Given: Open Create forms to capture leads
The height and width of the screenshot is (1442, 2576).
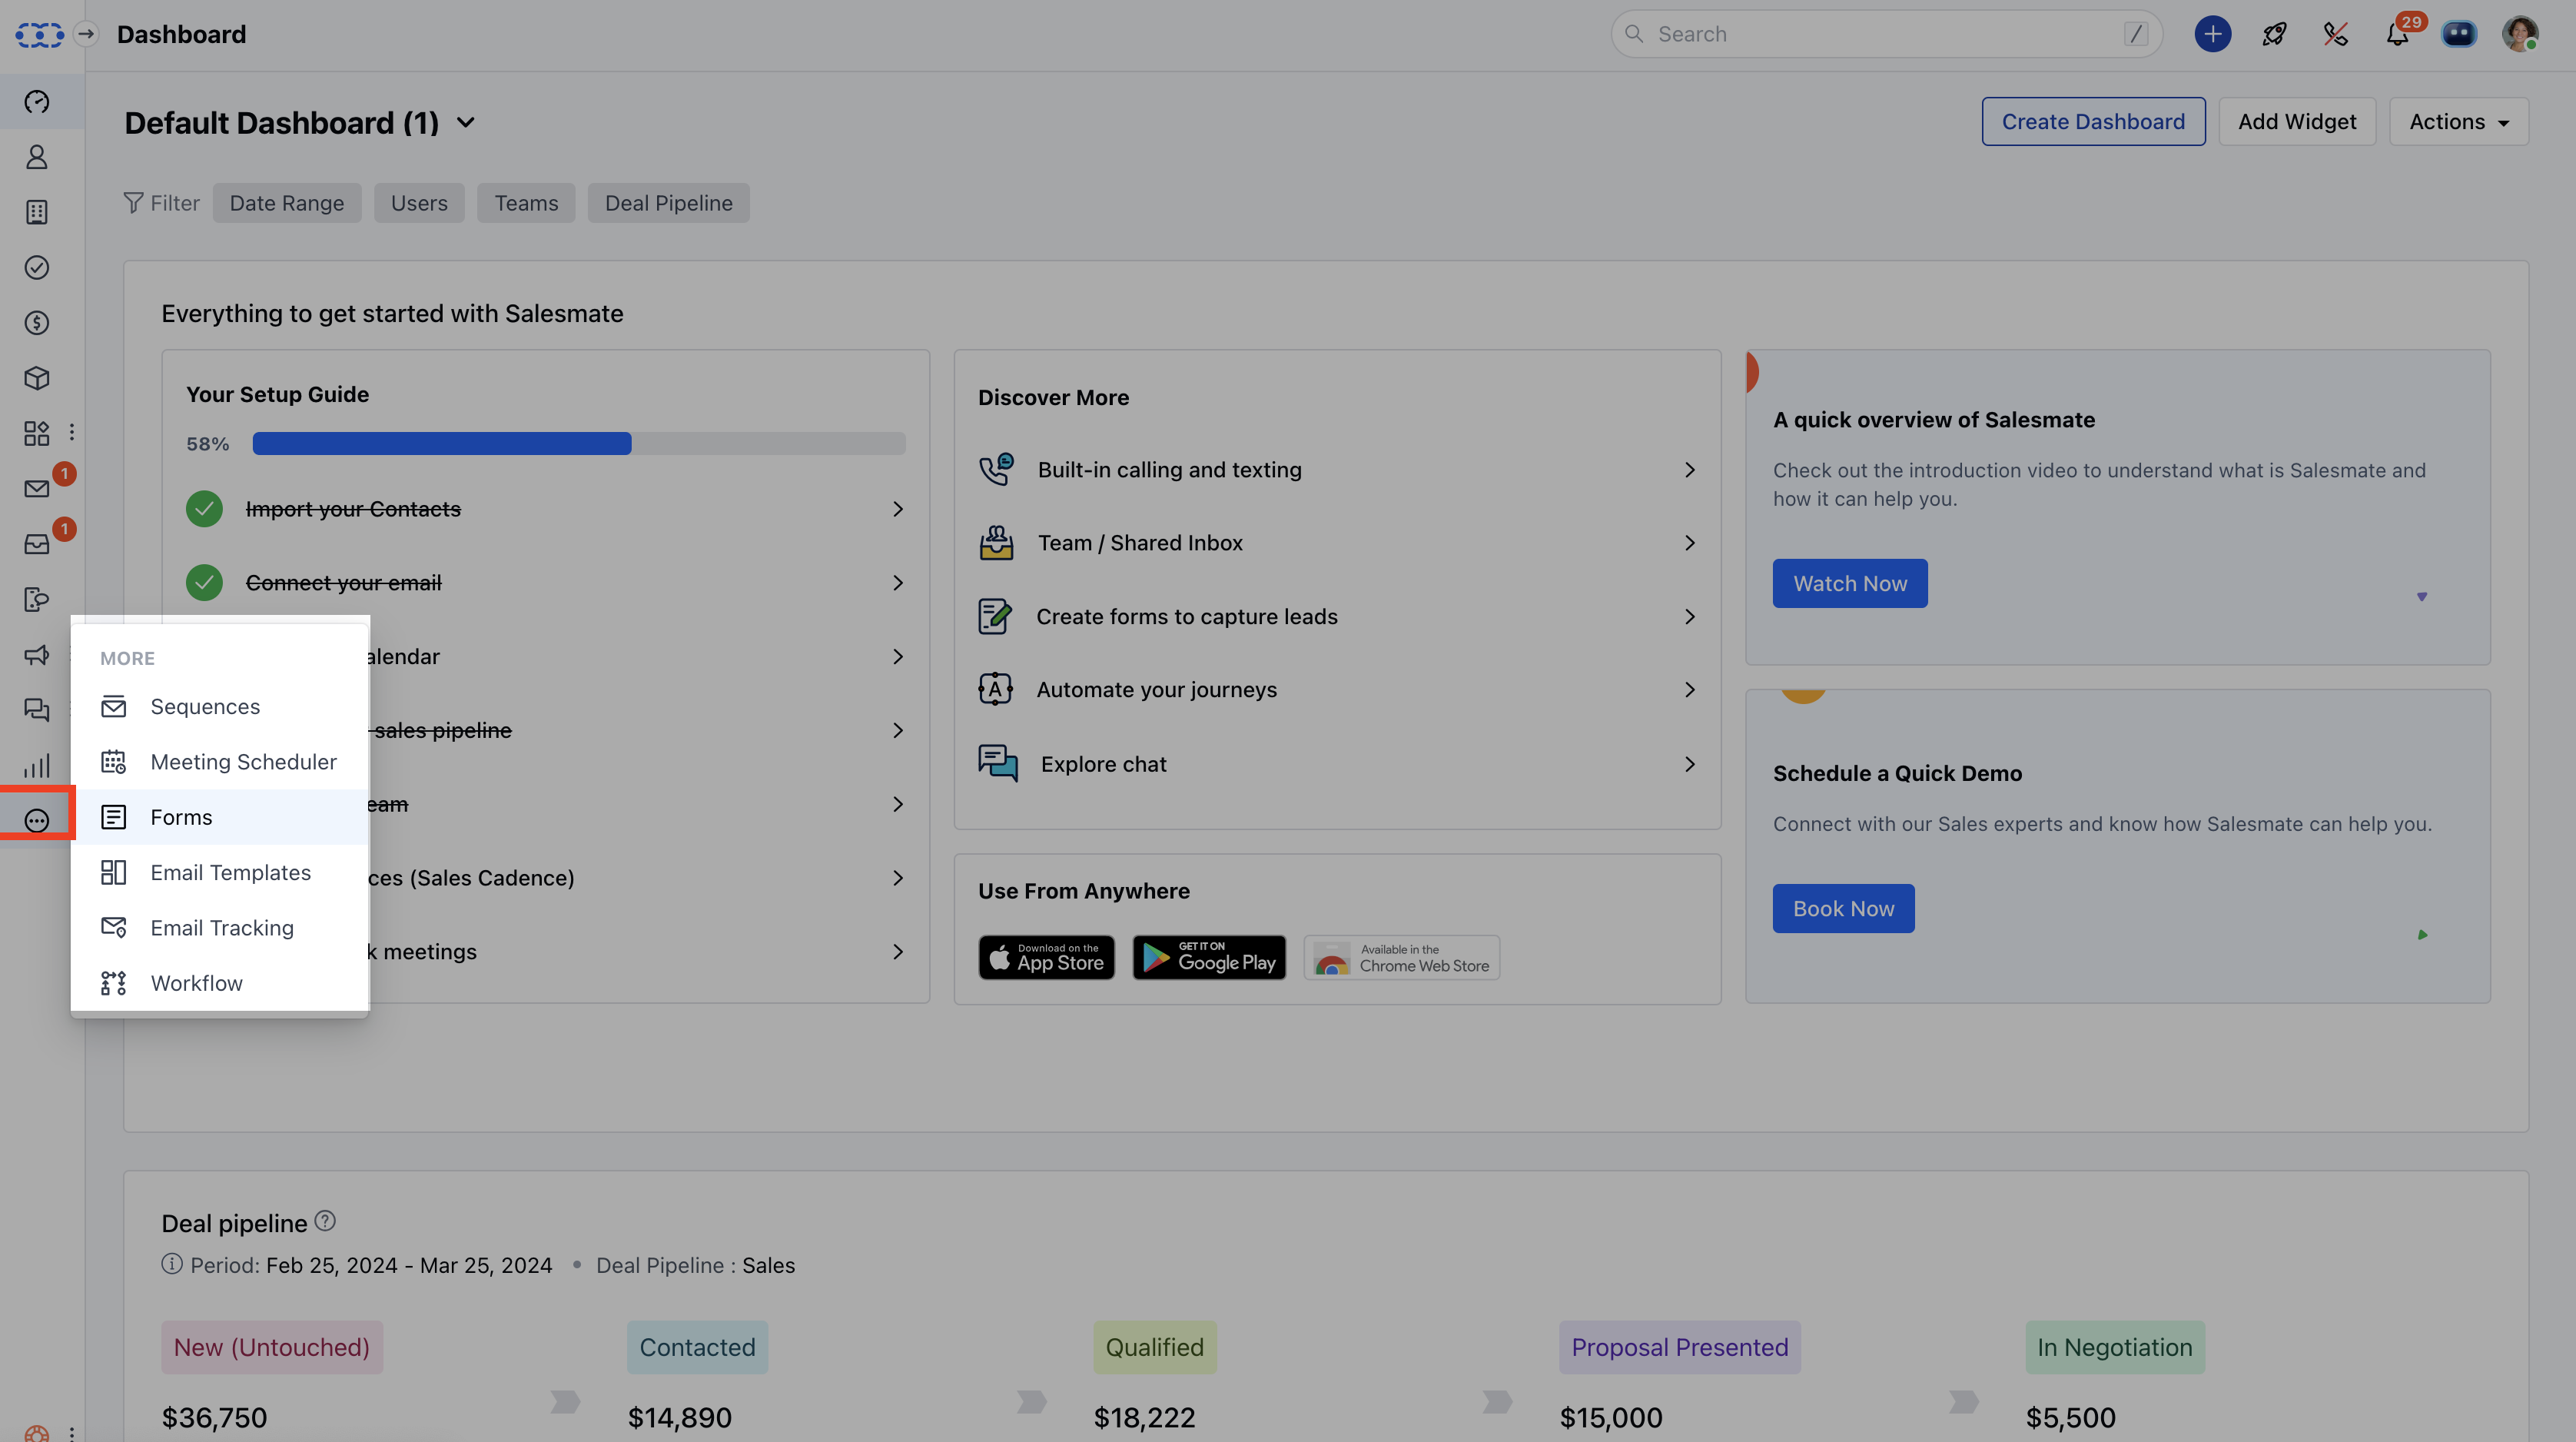Looking at the screenshot, I should pyautogui.click(x=1337, y=617).
